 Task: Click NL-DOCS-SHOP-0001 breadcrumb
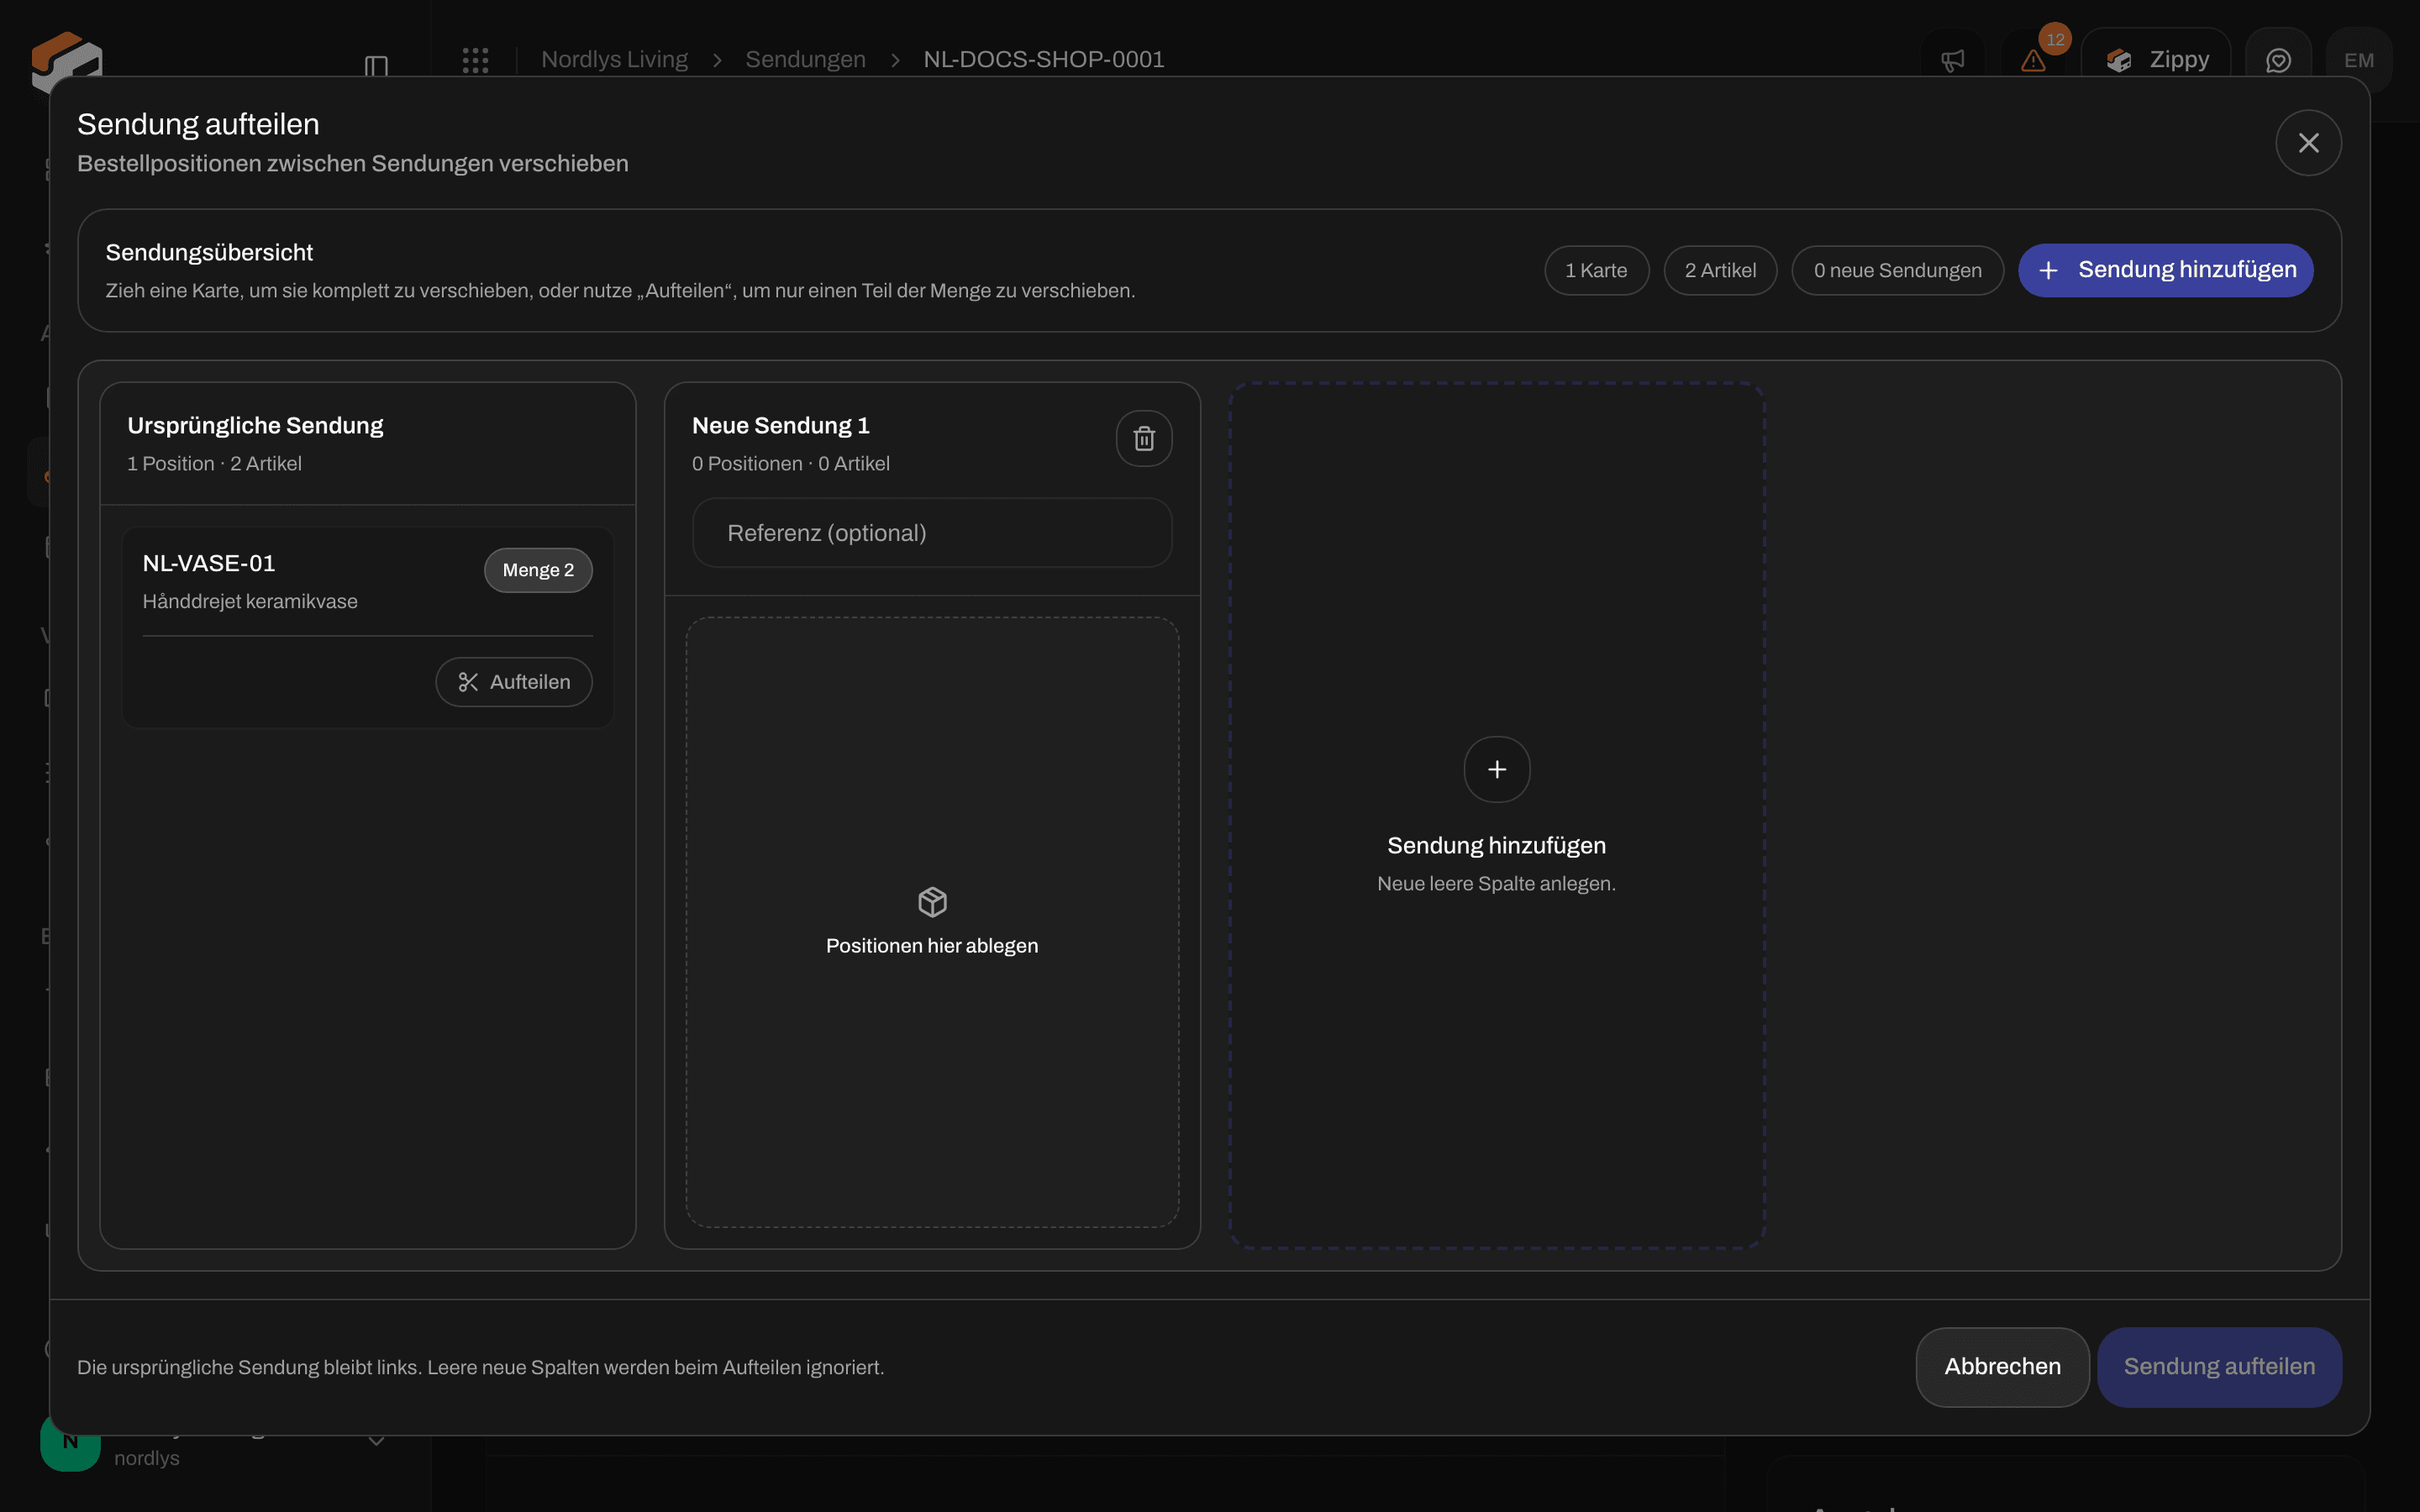pyautogui.click(x=1044, y=59)
